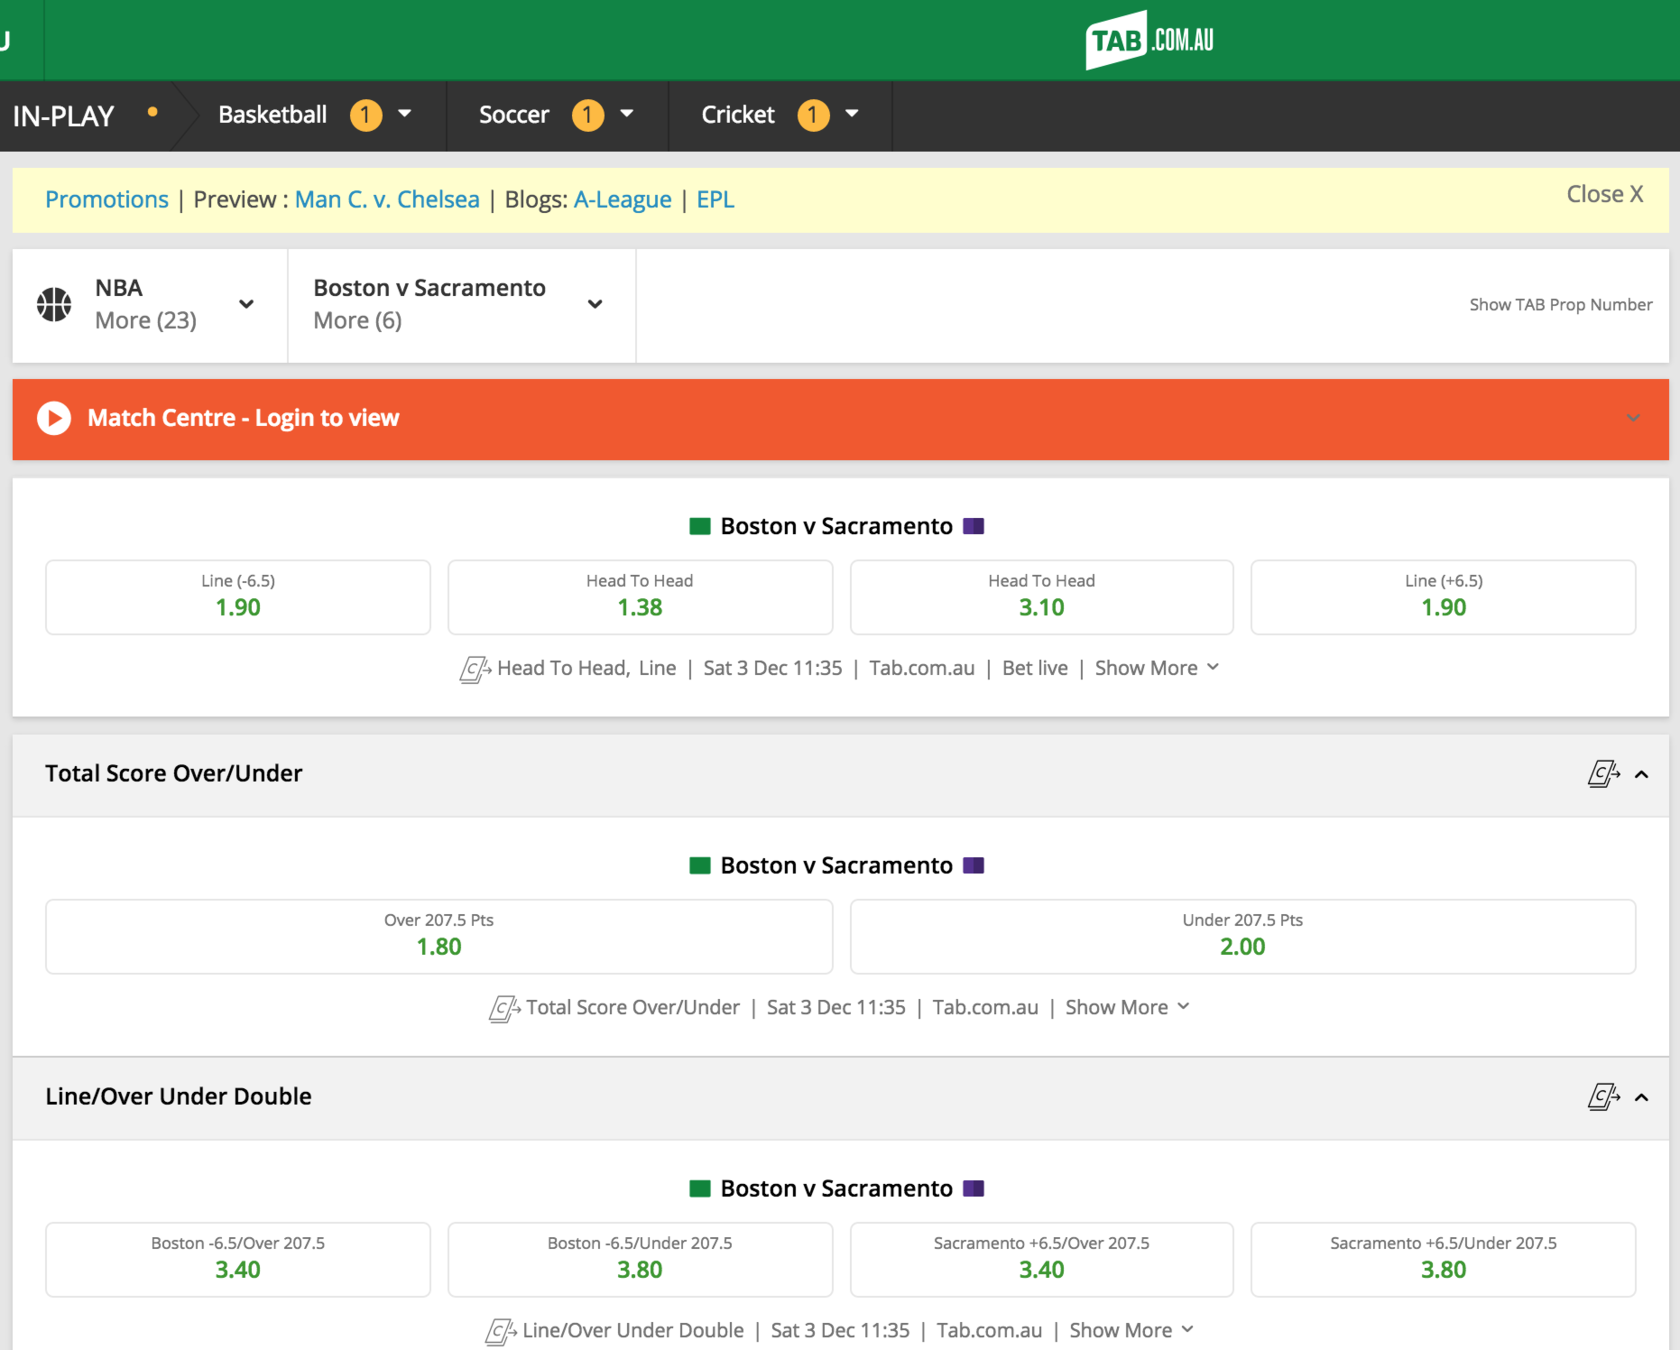Click Sacramento purple swatch in Total Score card
The width and height of the screenshot is (1680, 1350).
(974, 865)
